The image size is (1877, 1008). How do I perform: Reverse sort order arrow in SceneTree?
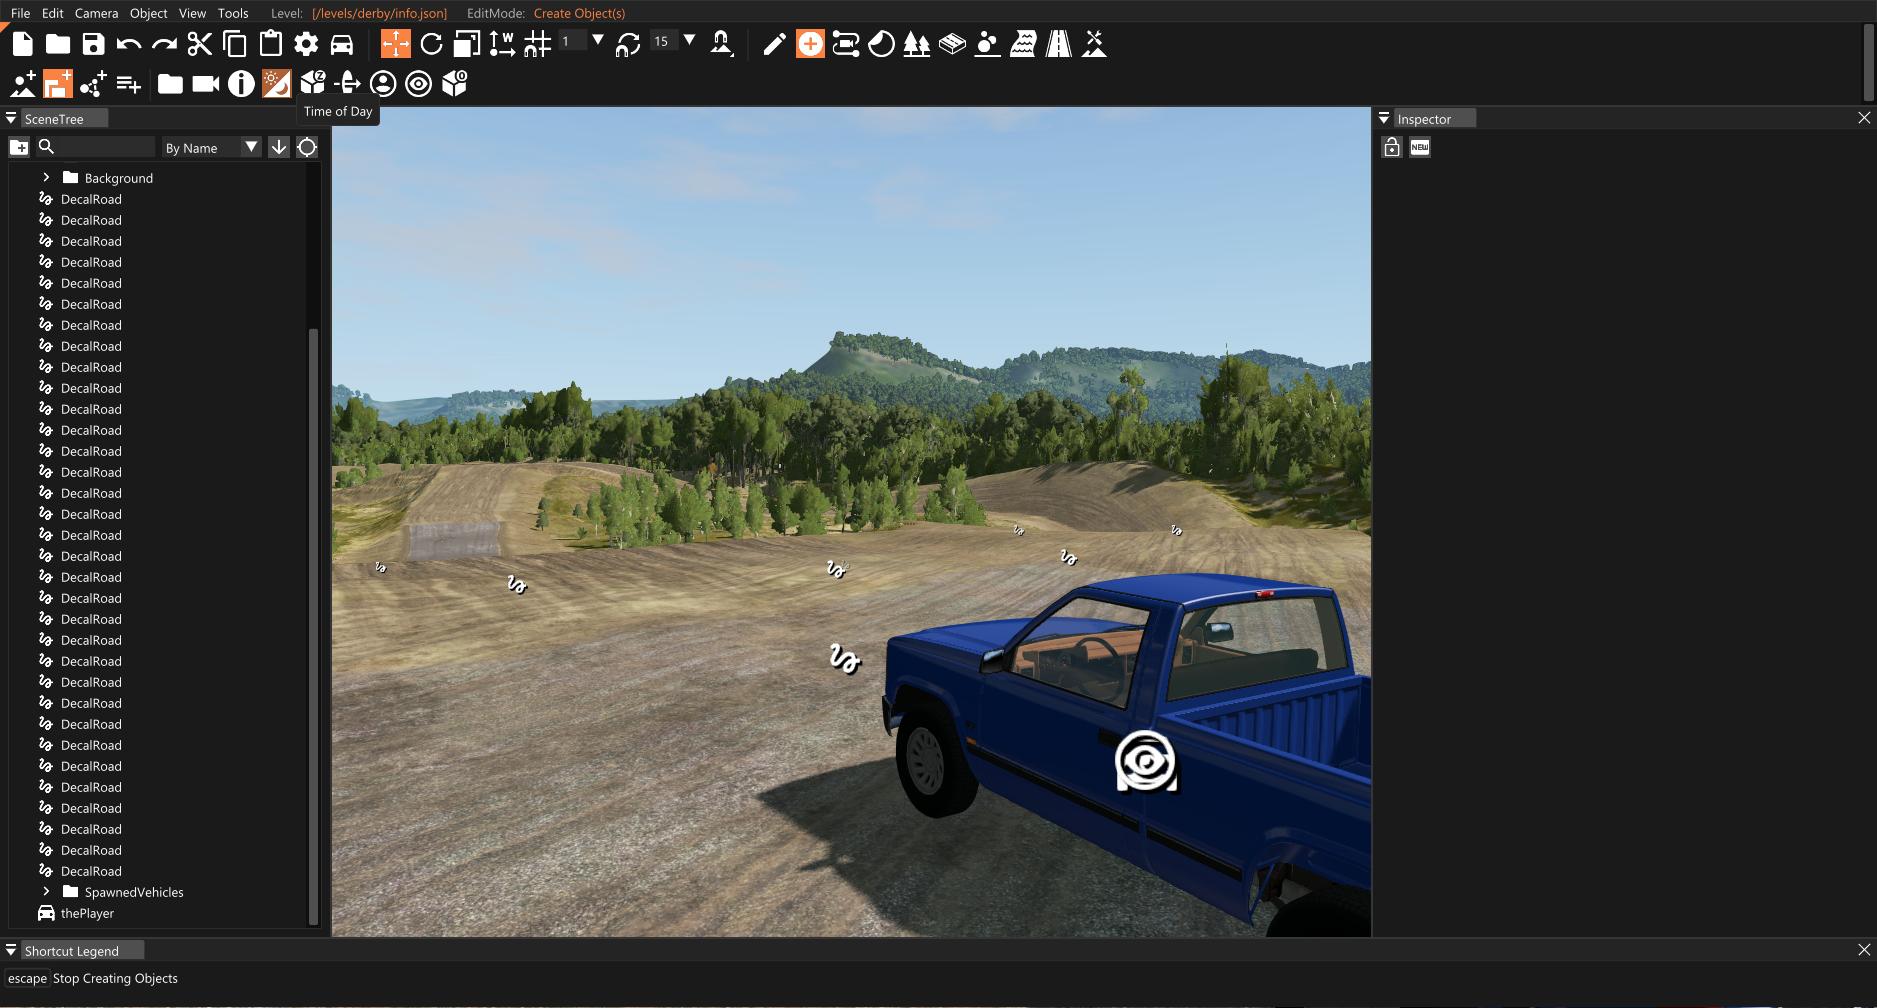tap(279, 147)
